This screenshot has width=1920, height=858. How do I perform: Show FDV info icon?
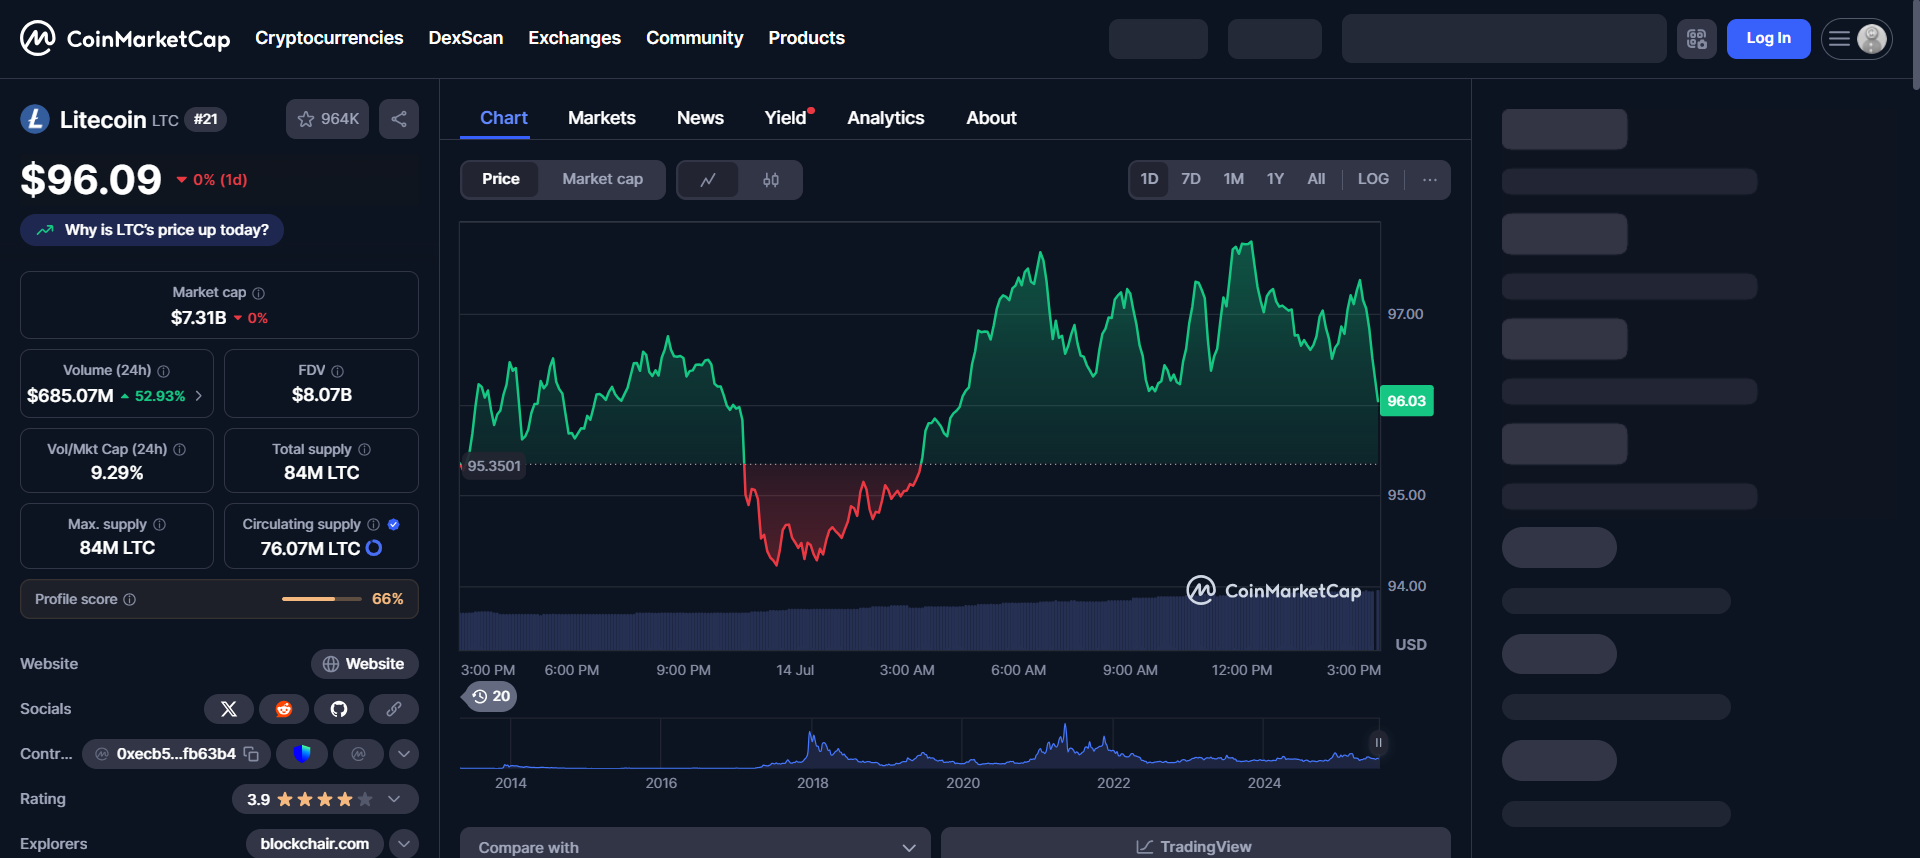coord(338,371)
